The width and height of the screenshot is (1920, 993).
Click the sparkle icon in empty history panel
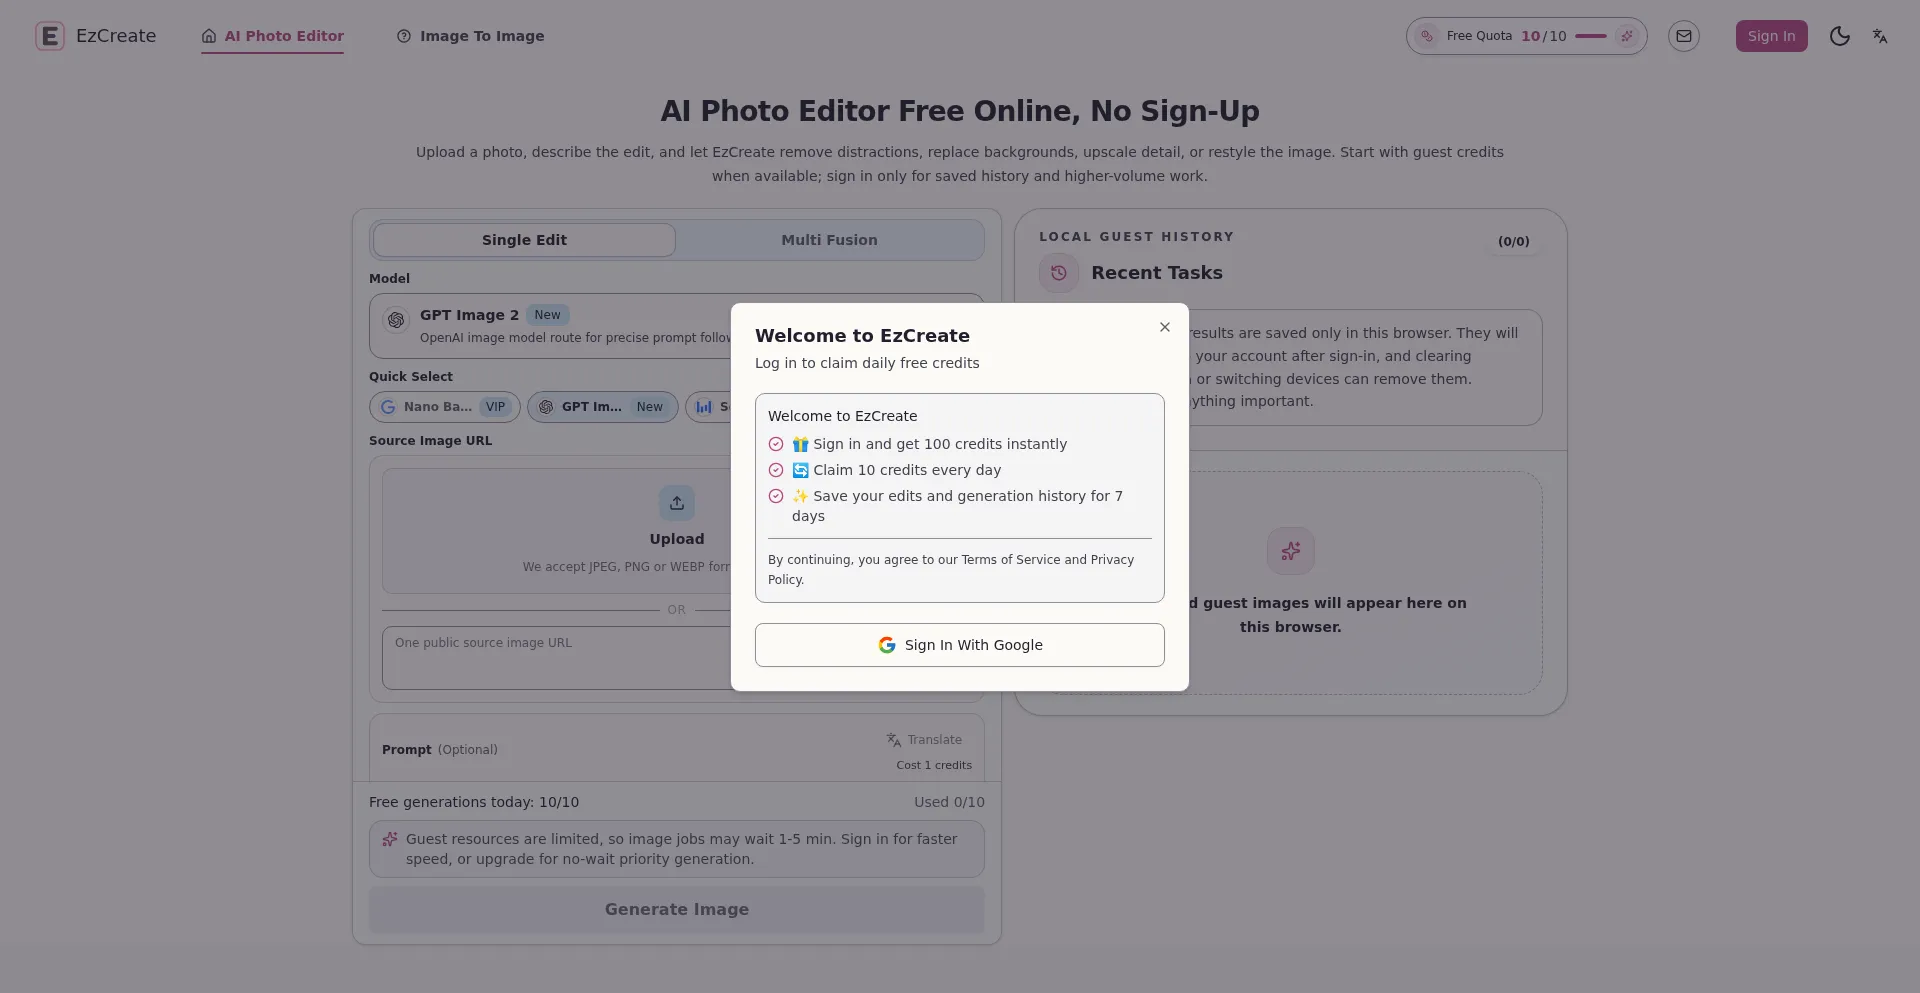click(x=1291, y=551)
